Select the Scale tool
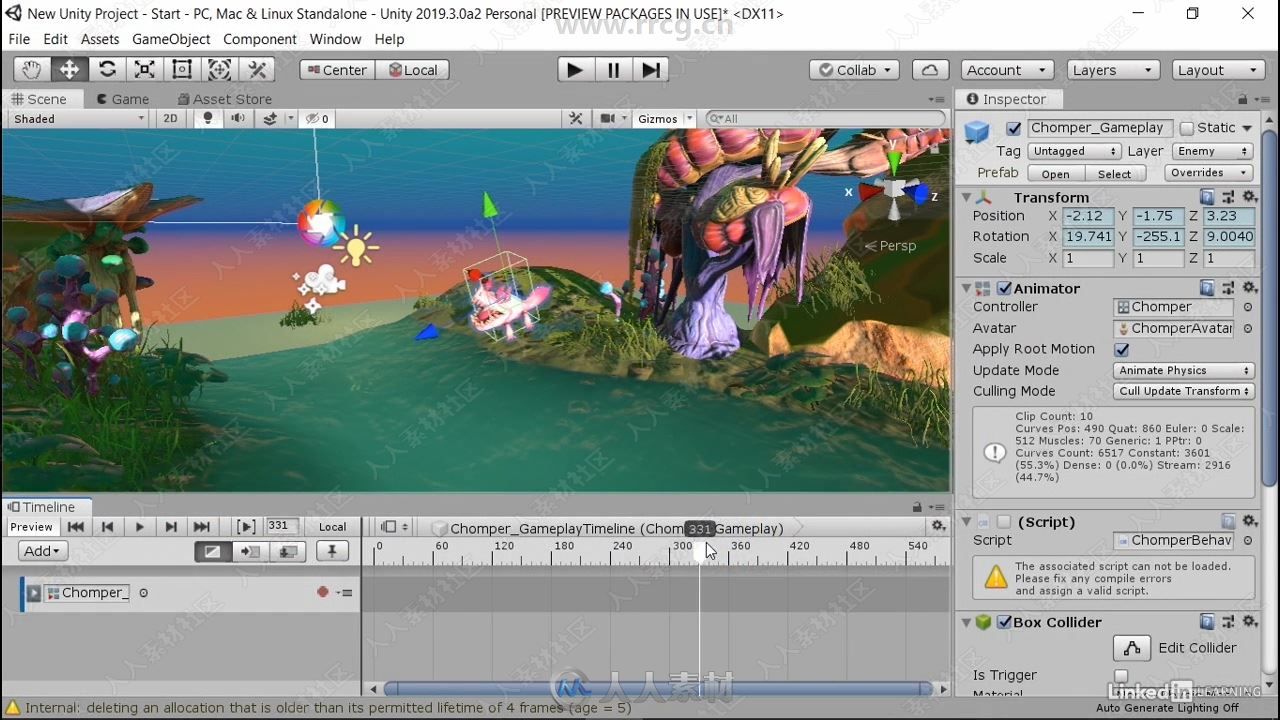Screen dimensions: 1280x720 [x=144, y=69]
